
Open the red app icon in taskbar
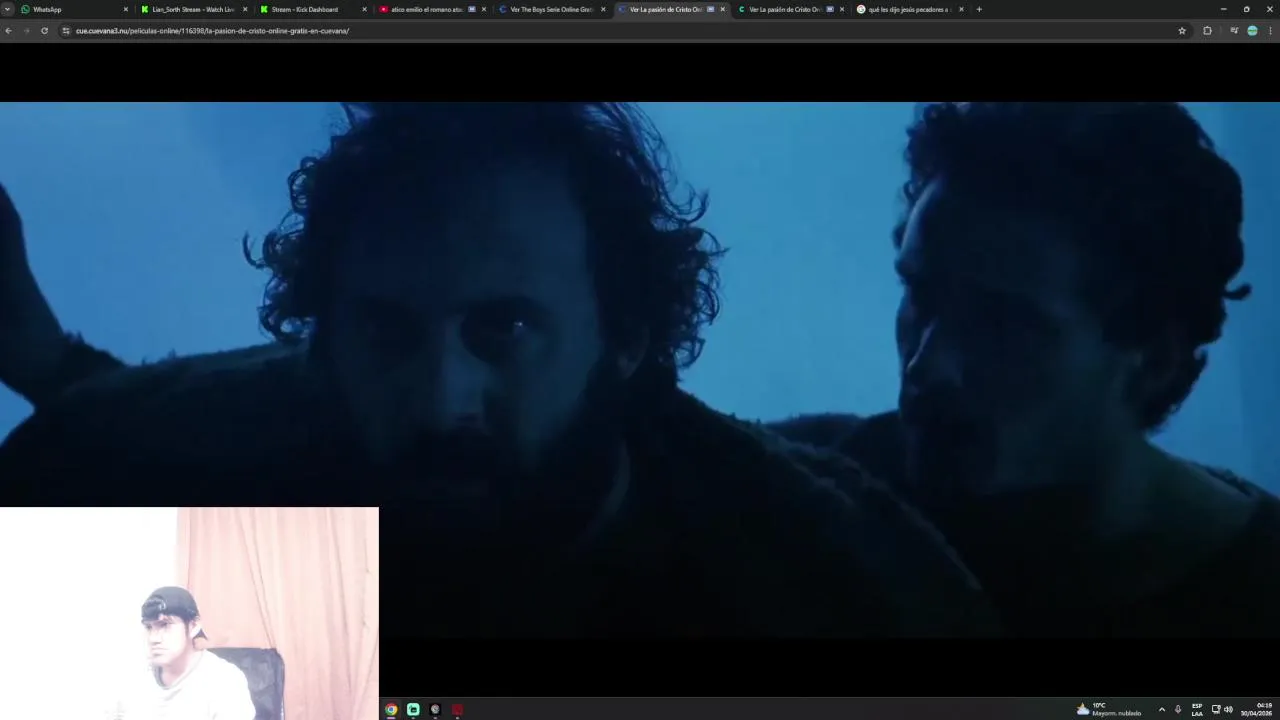coord(457,709)
